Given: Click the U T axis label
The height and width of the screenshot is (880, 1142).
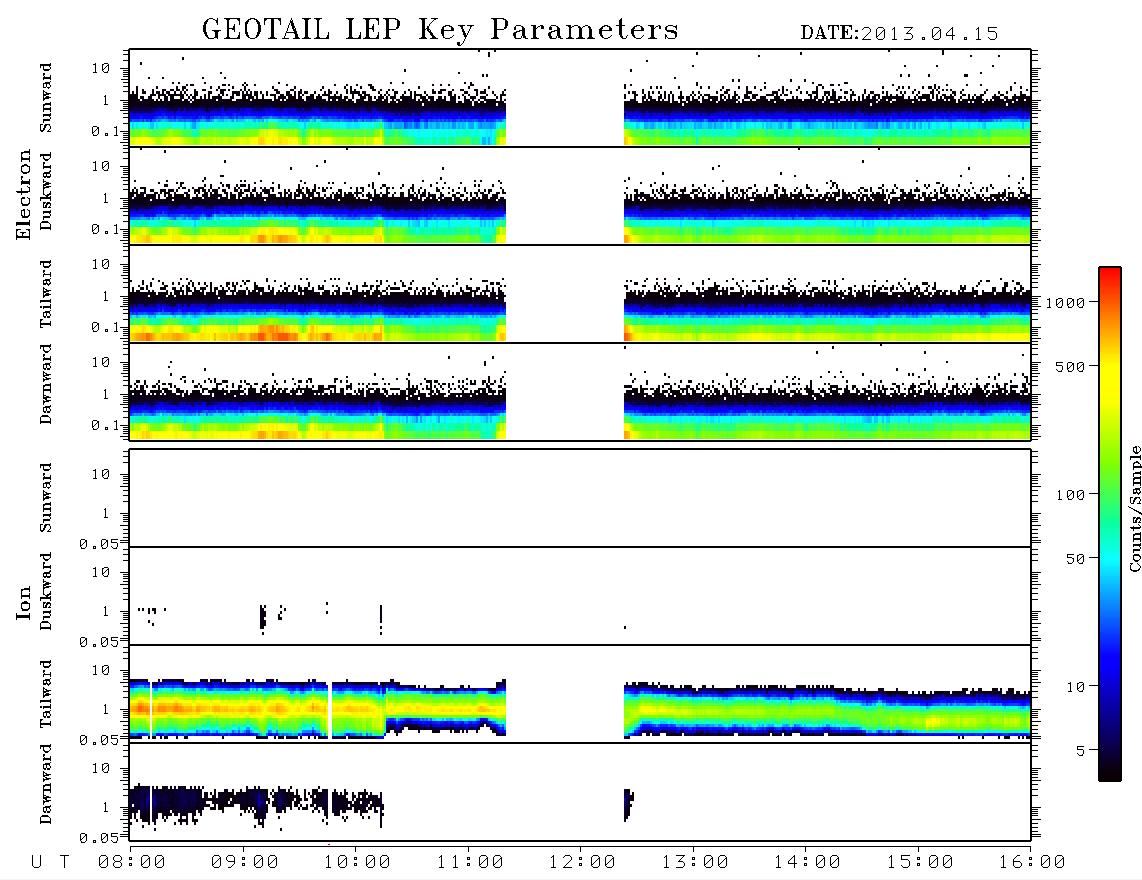Looking at the screenshot, I should 50,862.
